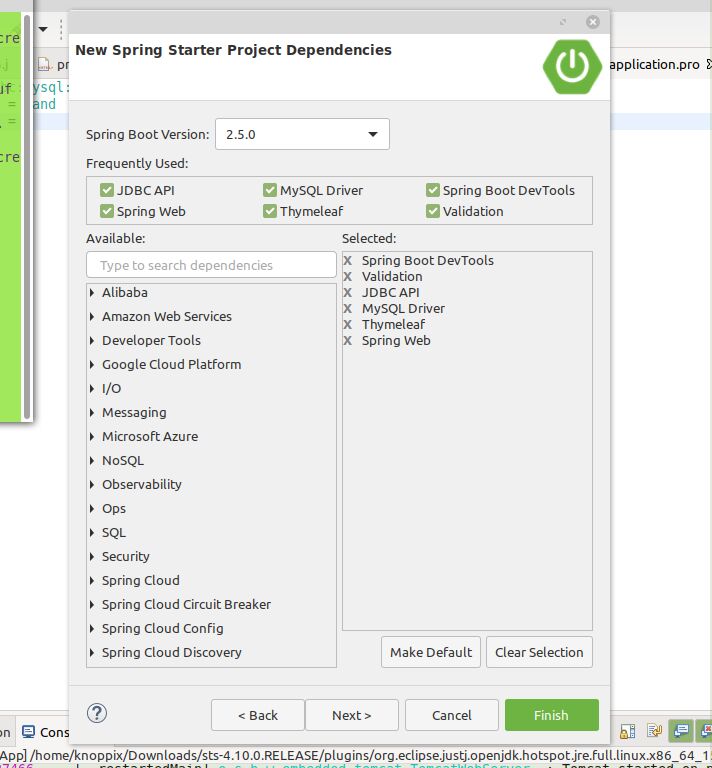The width and height of the screenshot is (712, 768).
Task: Remove MySQL Driver from Selected via X icon
Action: tap(348, 309)
